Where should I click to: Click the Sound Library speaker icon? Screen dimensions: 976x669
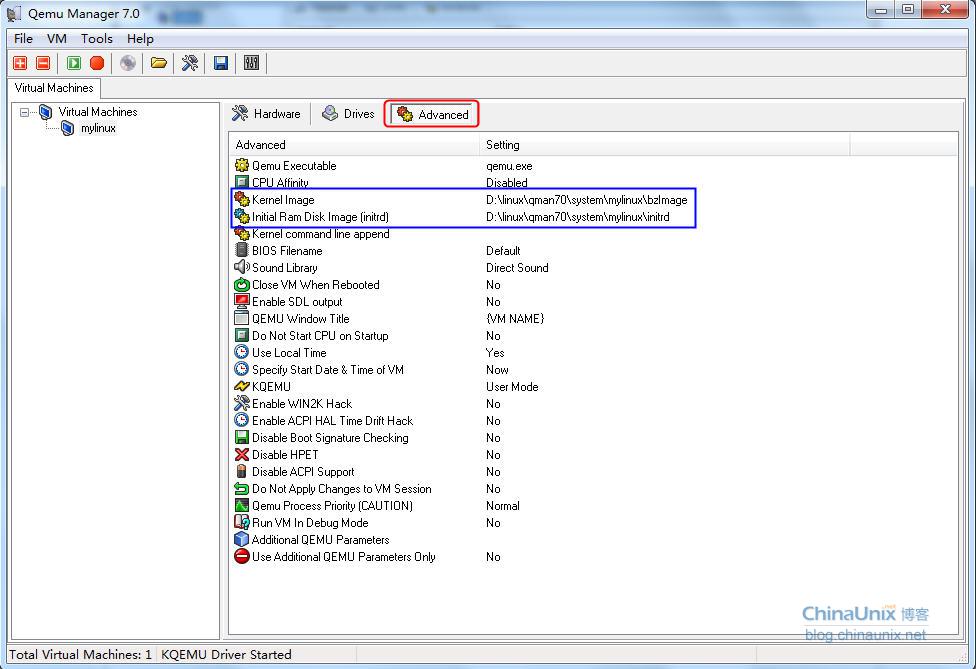(242, 267)
